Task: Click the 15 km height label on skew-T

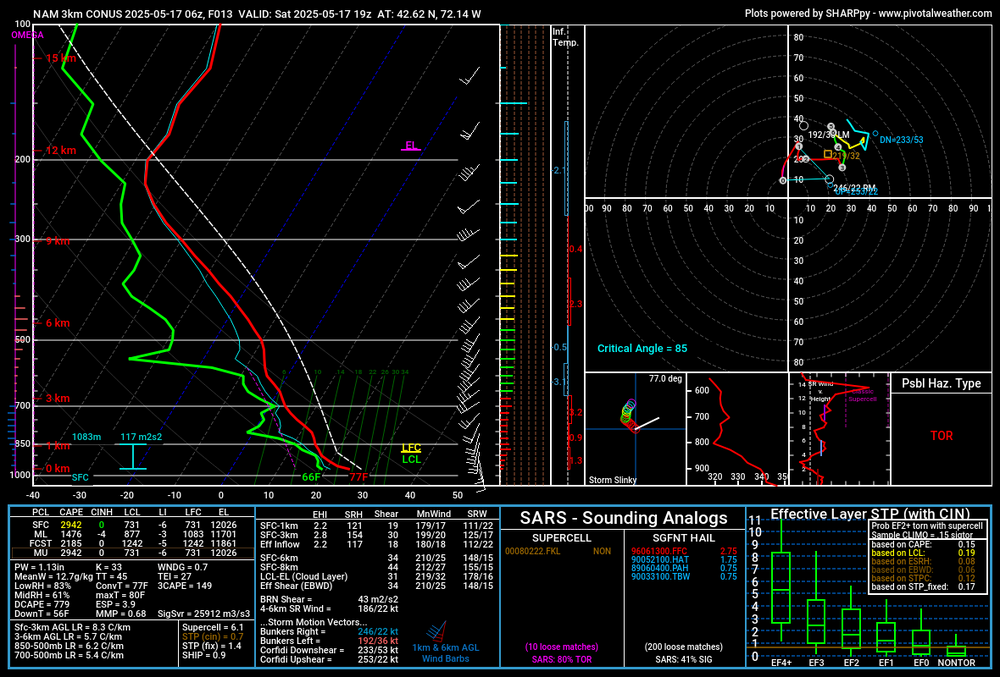Action: (x=61, y=58)
